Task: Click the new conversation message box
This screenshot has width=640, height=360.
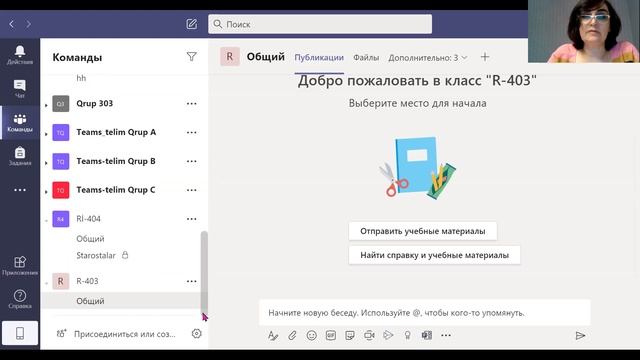Action: click(425, 313)
